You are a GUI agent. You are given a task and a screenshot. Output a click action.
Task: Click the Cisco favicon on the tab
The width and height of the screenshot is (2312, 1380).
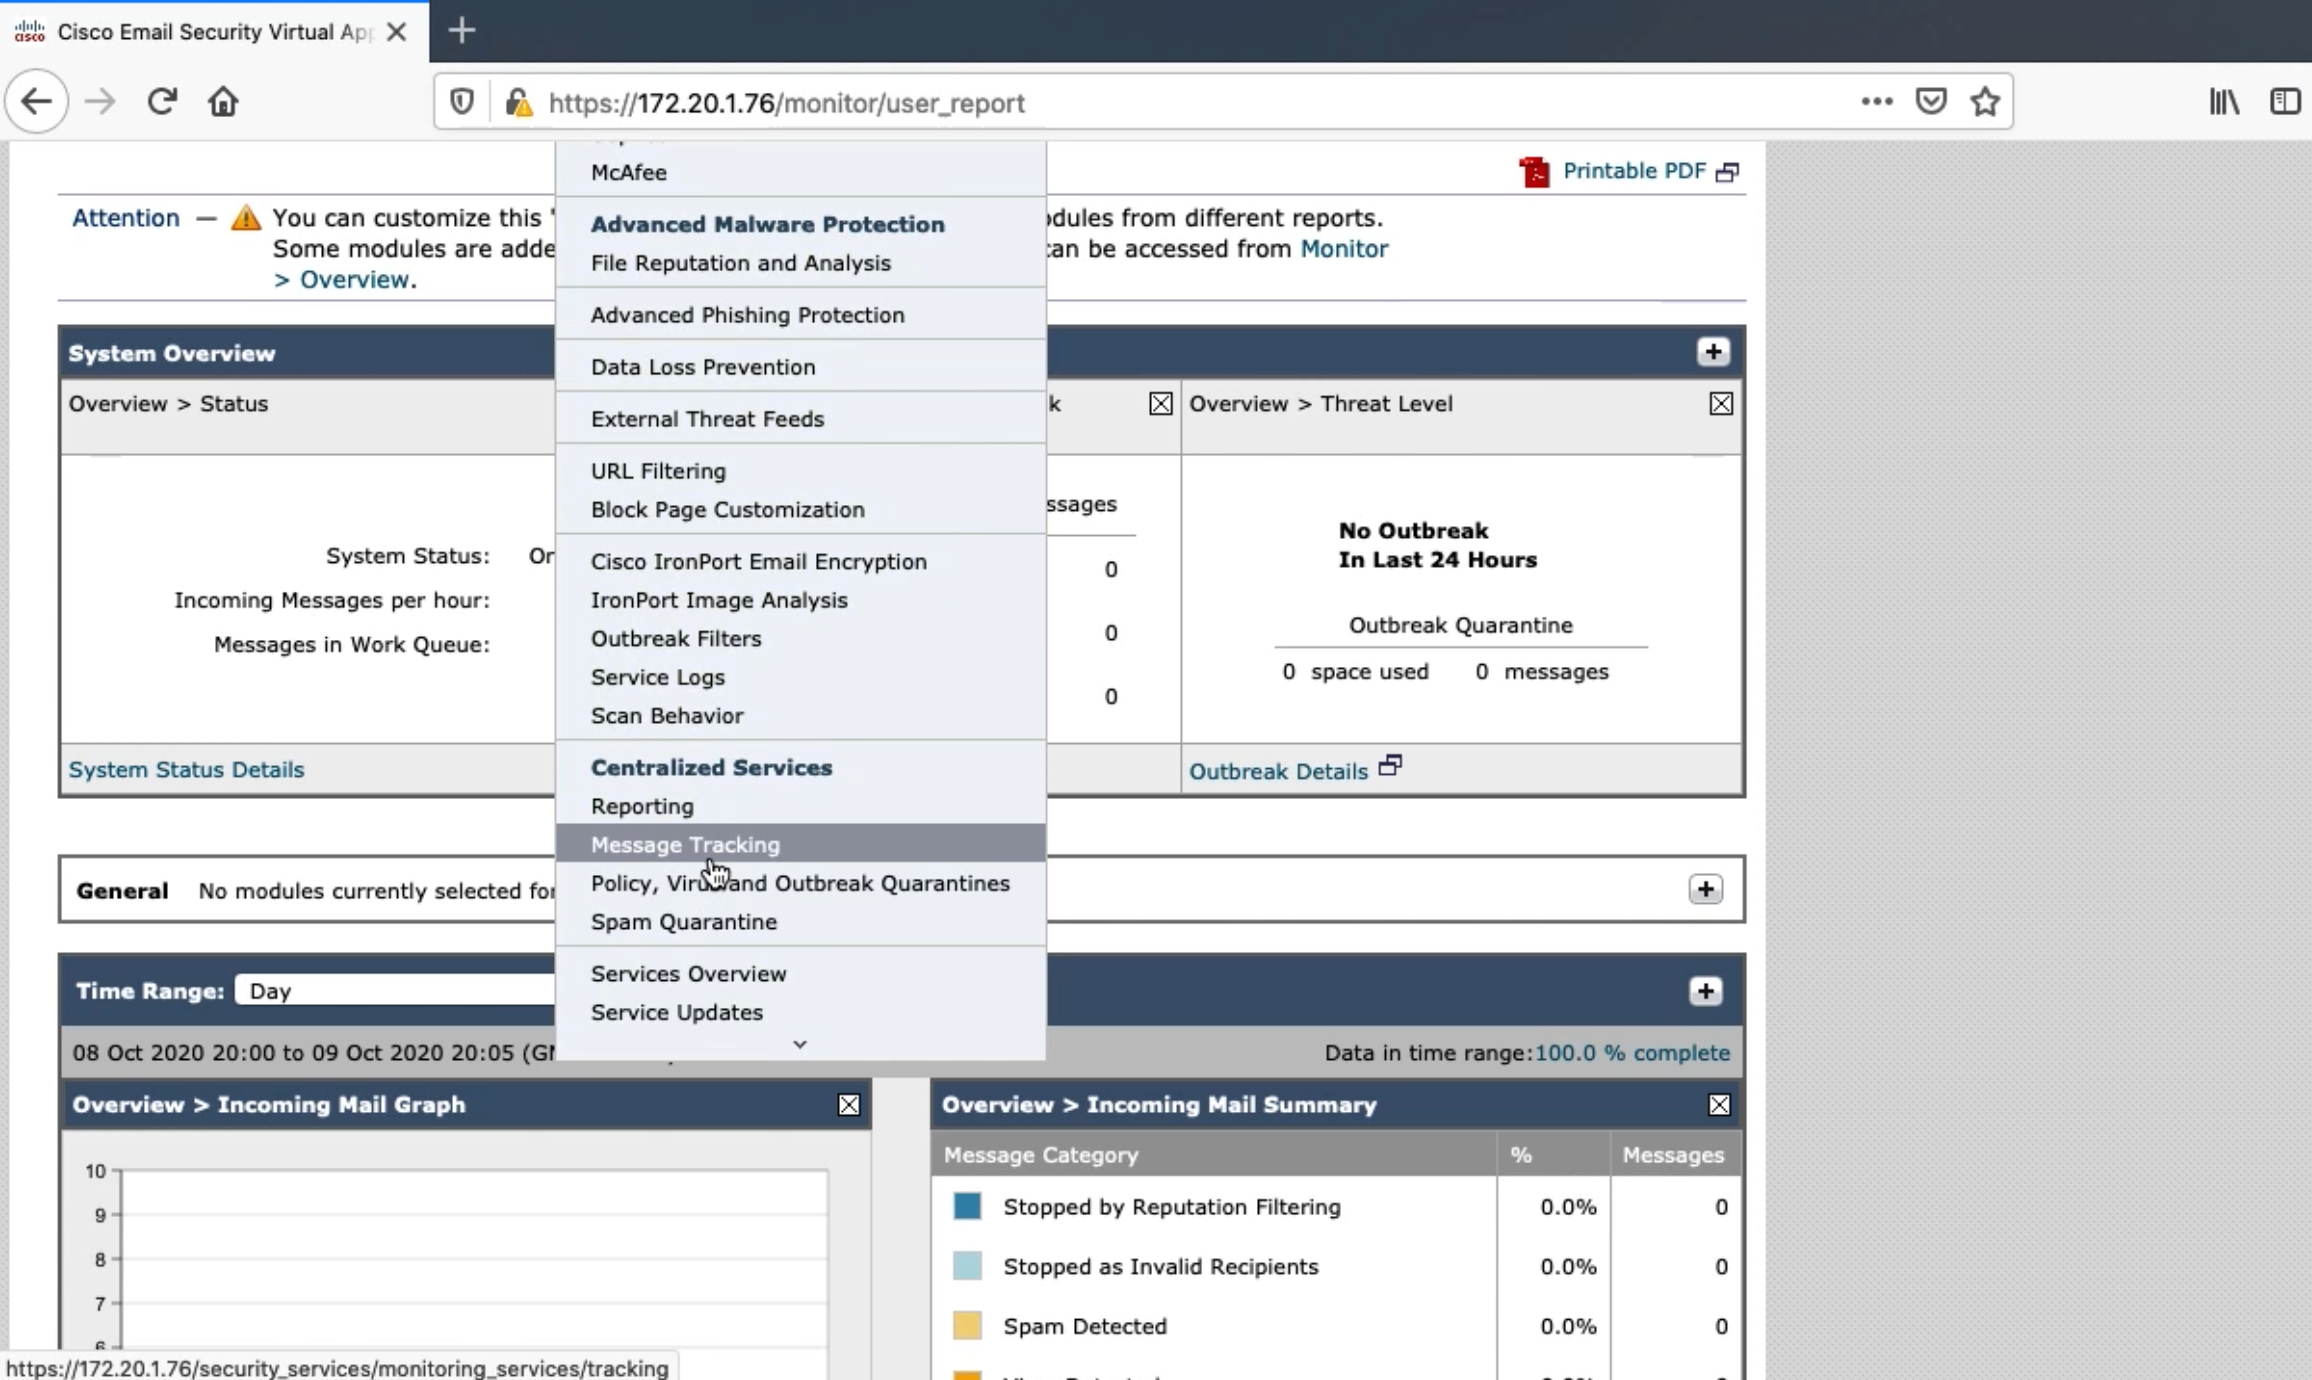[29, 32]
